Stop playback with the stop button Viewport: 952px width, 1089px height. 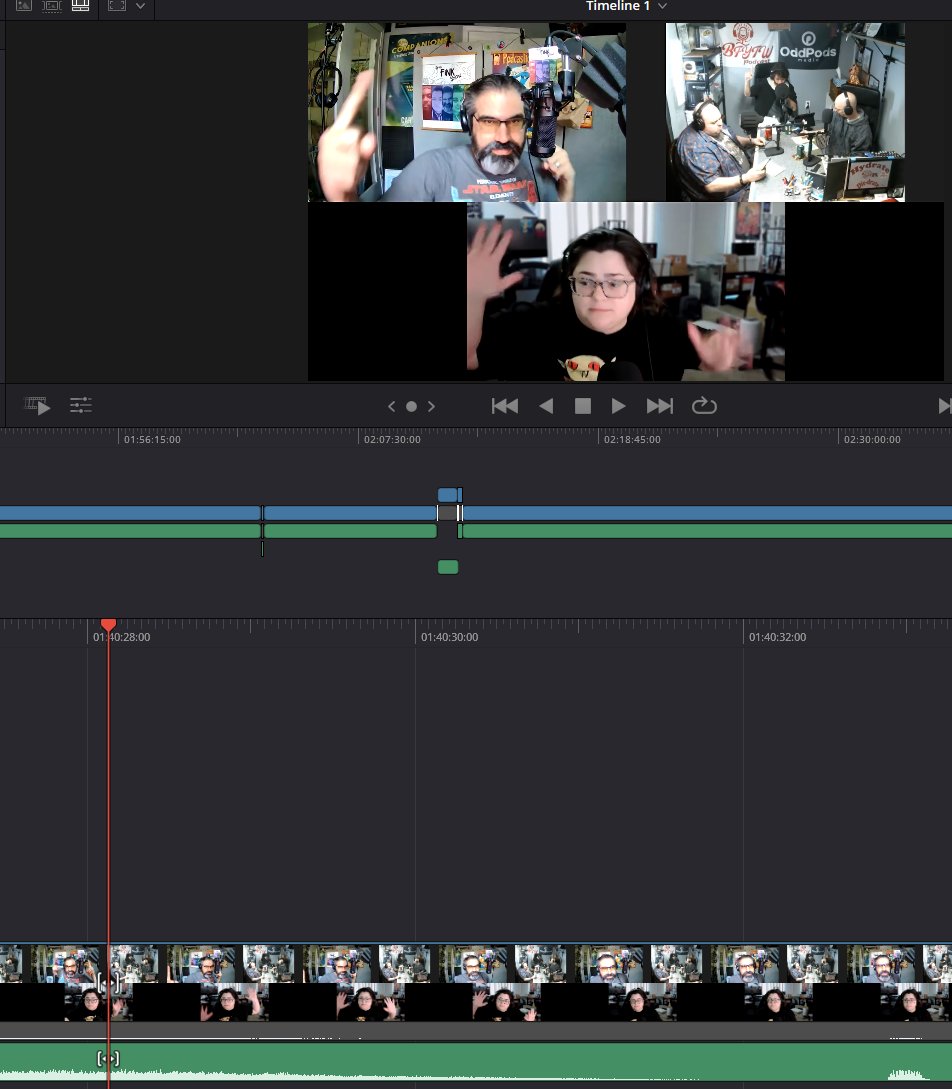583,405
